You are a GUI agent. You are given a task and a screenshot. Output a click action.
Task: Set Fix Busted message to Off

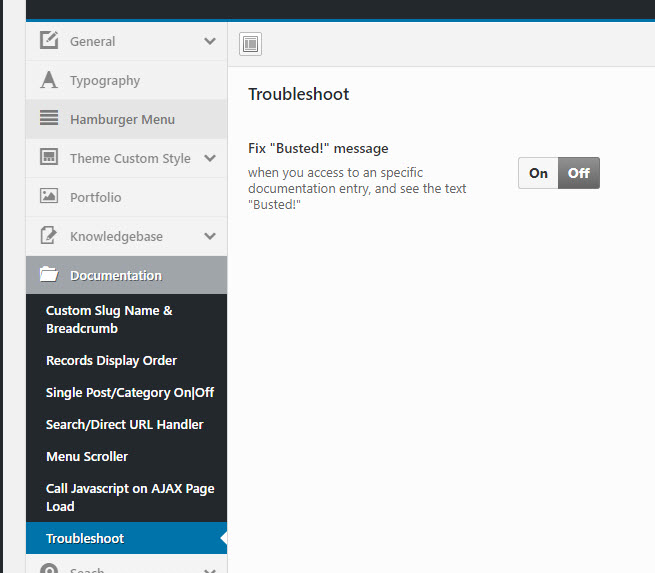click(x=579, y=173)
